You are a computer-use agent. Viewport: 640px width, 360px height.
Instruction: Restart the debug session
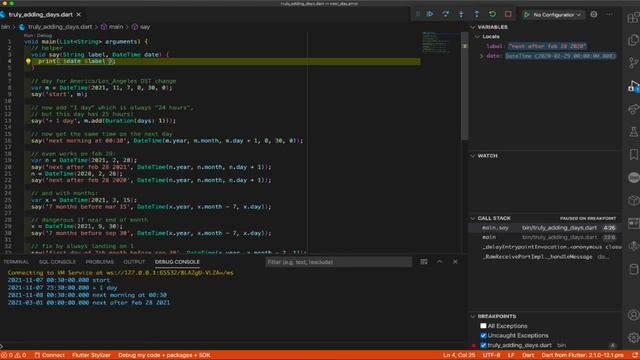(492, 14)
